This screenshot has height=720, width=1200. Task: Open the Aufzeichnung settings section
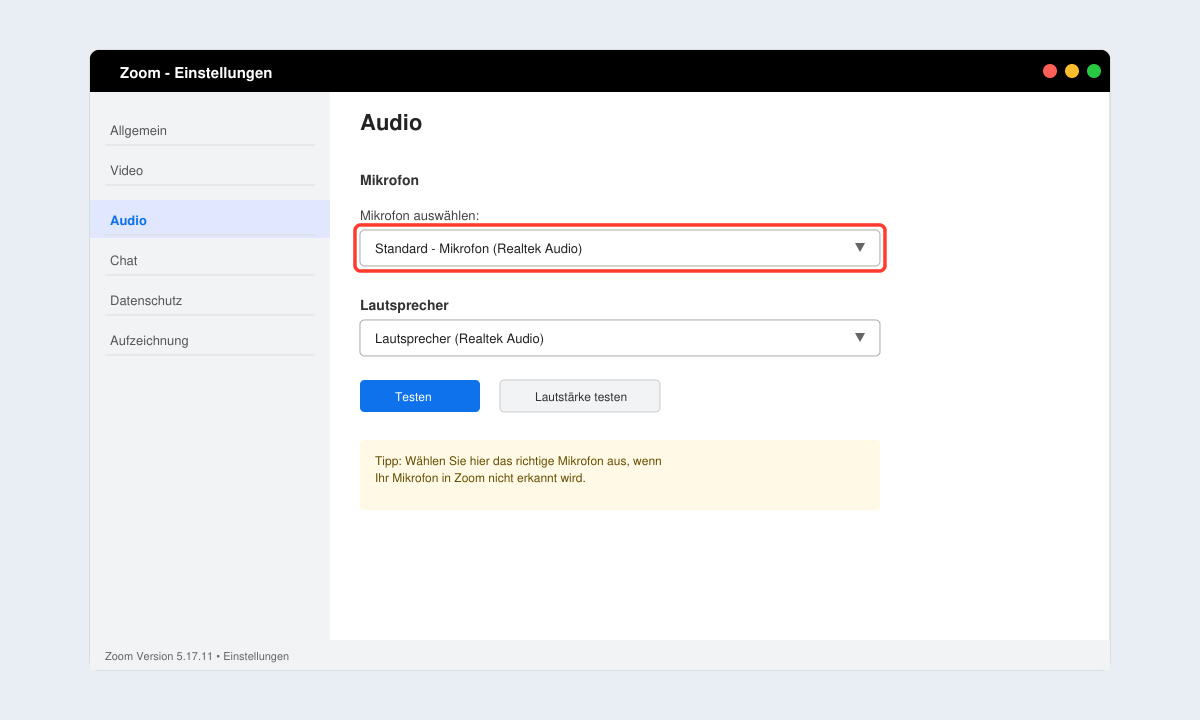point(210,341)
